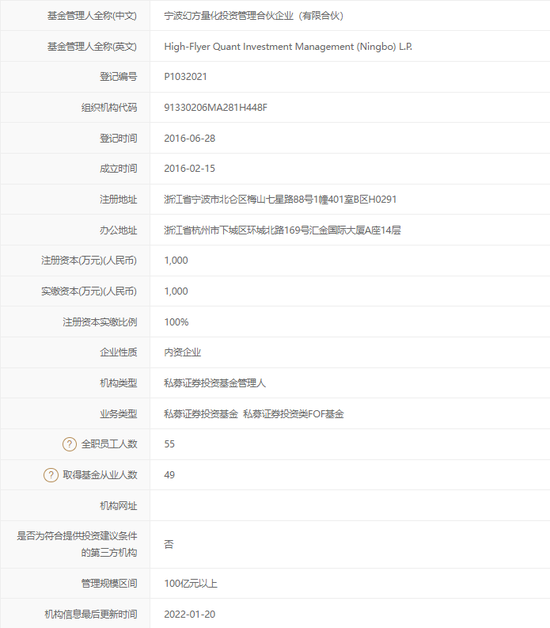Click the label 注册地址
The width and height of the screenshot is (550, 628).
click(x=119, y=199)
